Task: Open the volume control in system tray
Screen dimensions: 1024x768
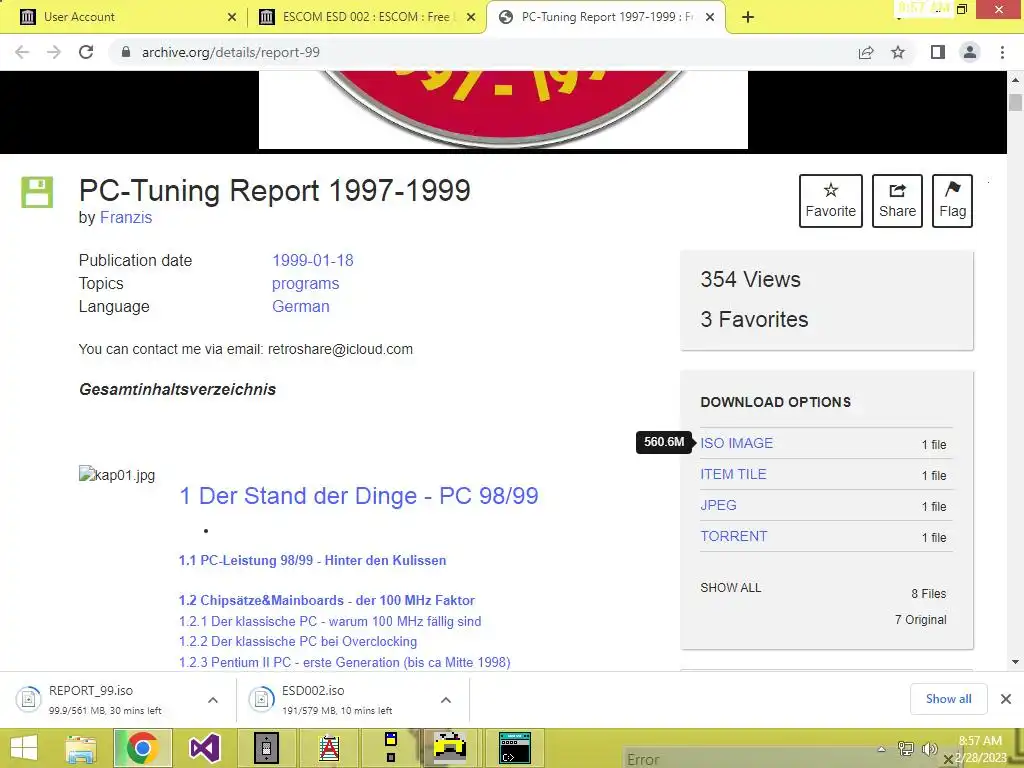Action: coord(929,749)
